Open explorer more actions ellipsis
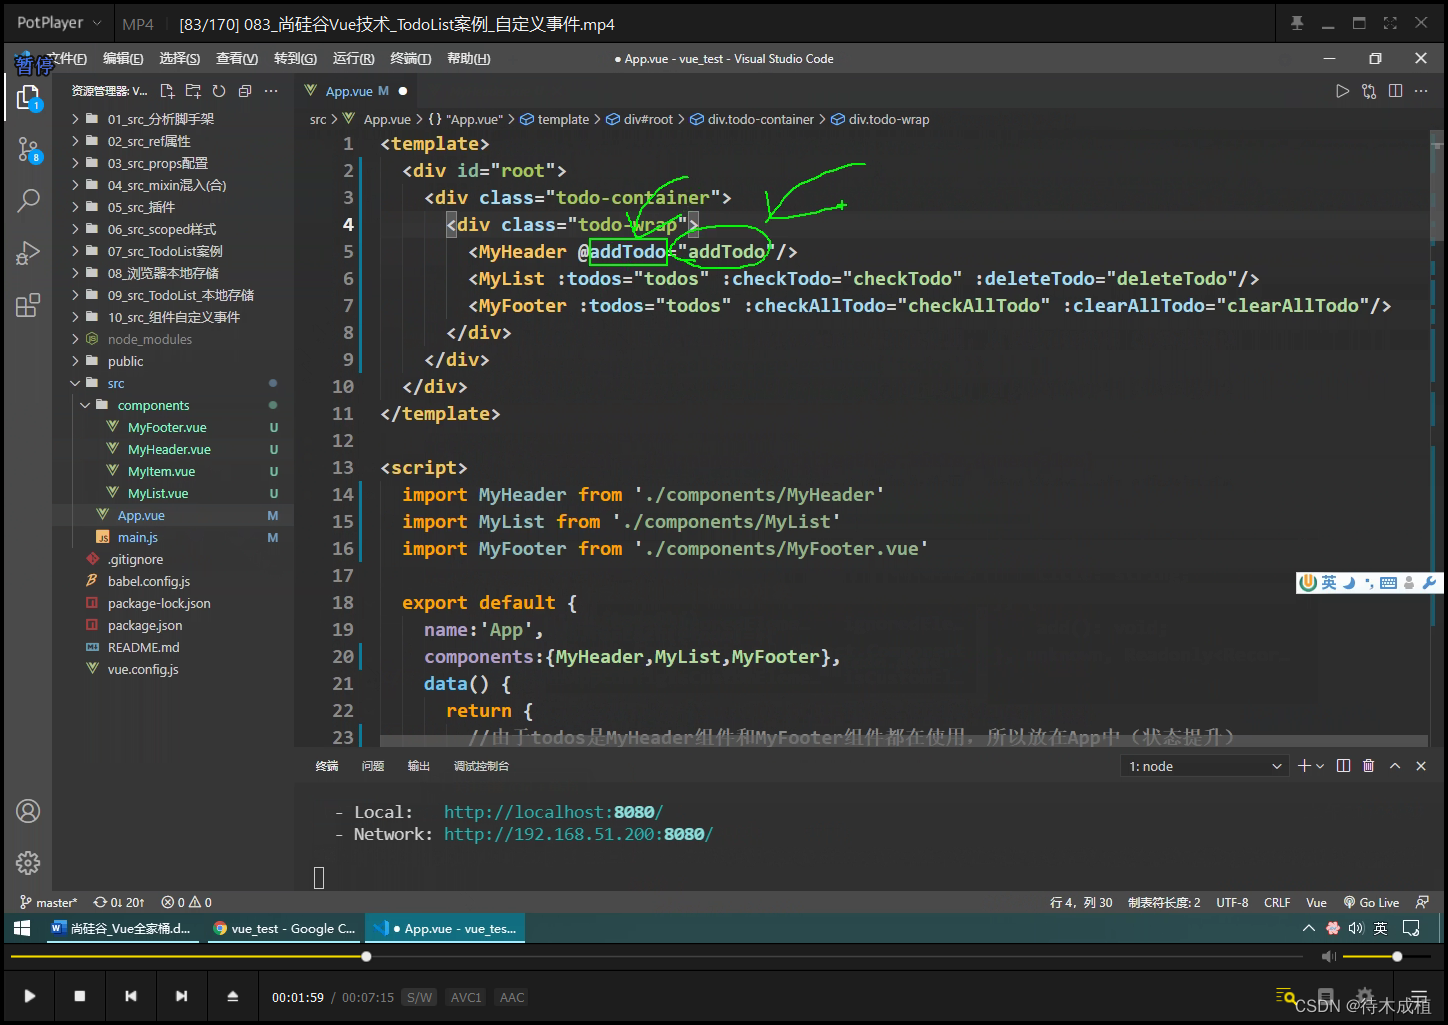The height and width of the screenshot is (1025, 1448). tap(271, 91)
